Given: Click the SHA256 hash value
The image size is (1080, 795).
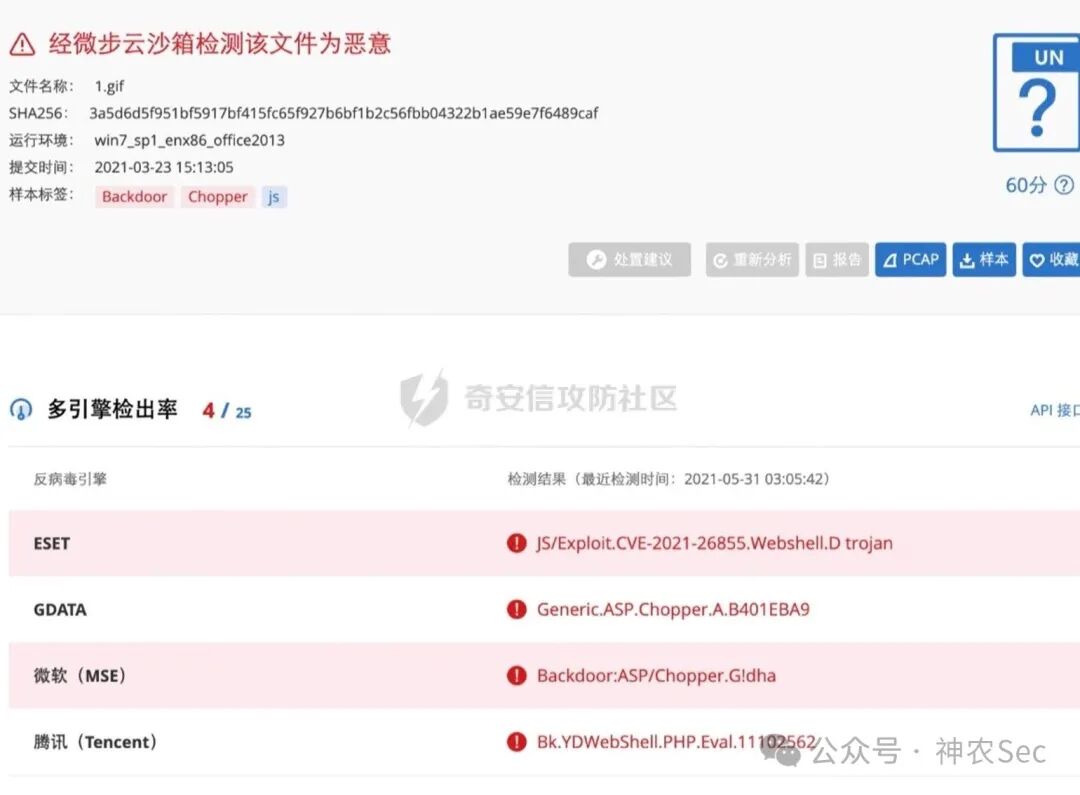Looking at the screenshot, I should [x=342, y=112].
